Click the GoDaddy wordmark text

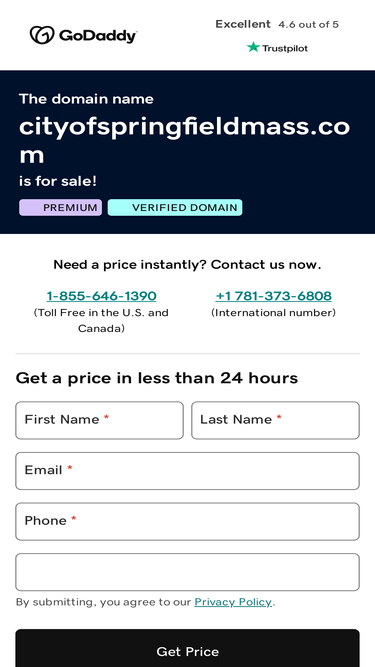coord(98,36)
